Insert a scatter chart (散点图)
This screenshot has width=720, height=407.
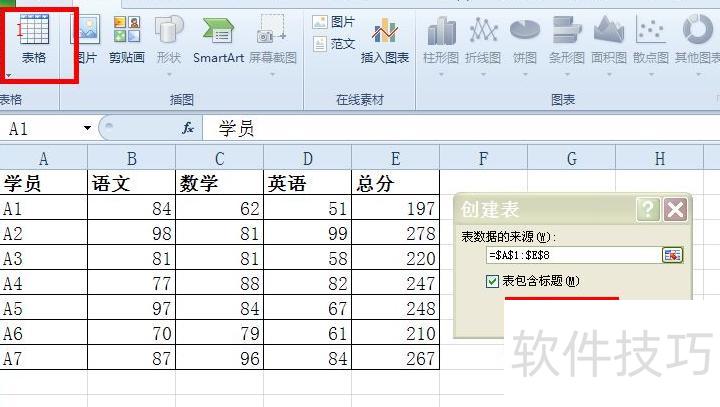pos(651,39)
